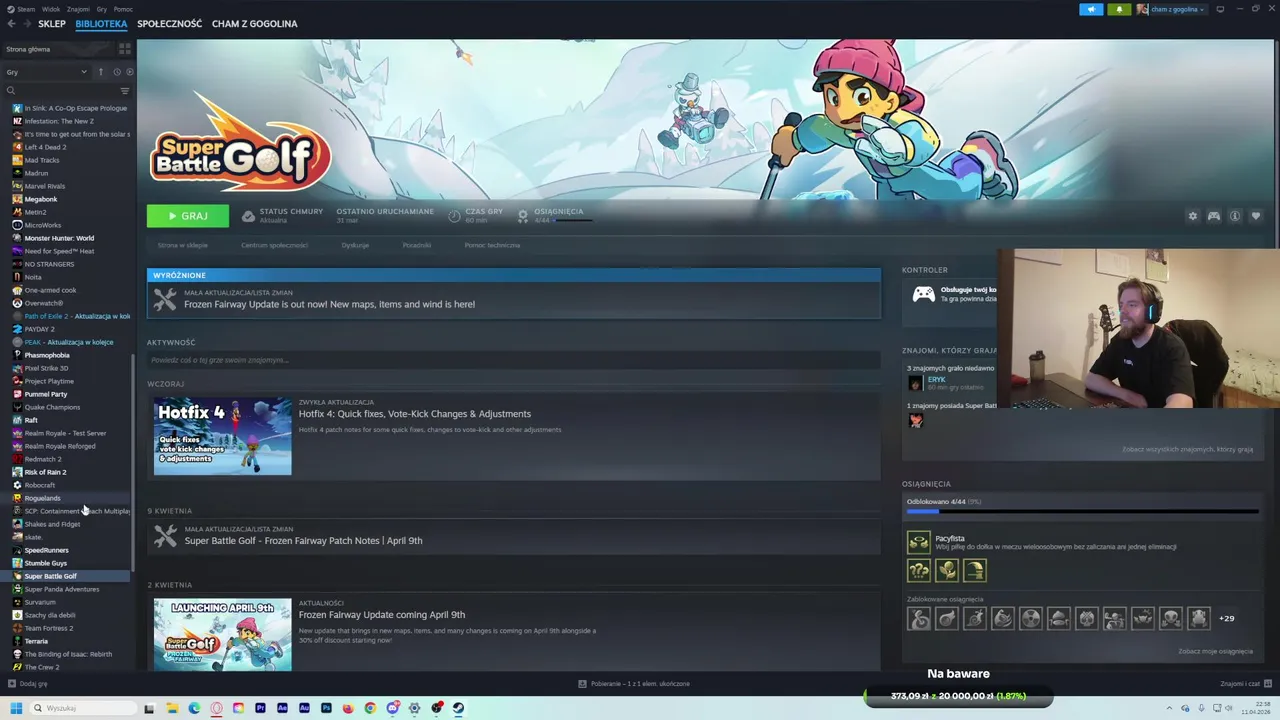1280x720 pixels.
Task: Open the achievements gear icon in game bar
Action: tap(523, 216)
